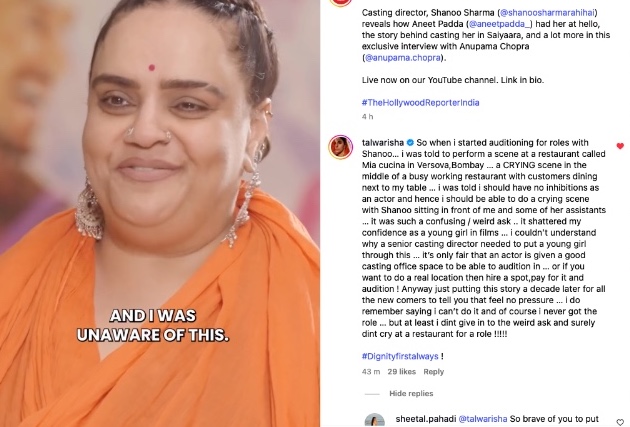
Task: Click the 4 h post timestamp
Action: point(367,116)
